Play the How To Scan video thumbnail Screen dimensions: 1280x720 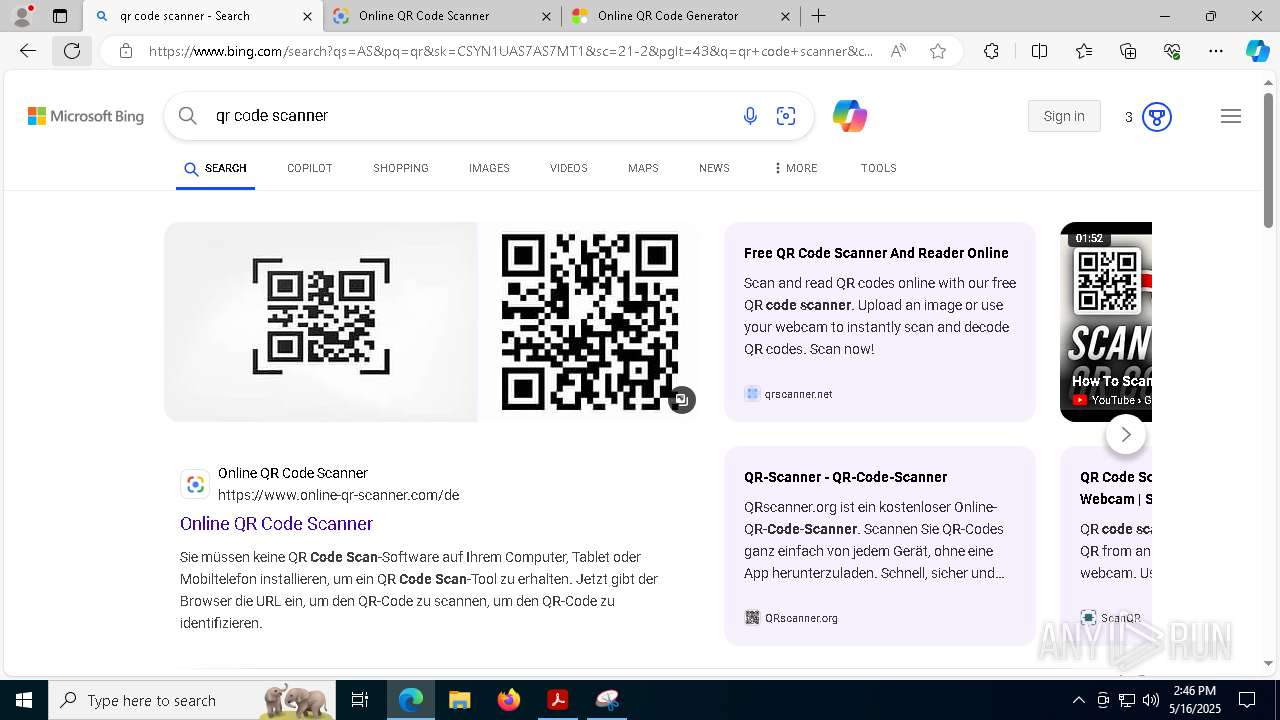click(x=1106, y=322)
